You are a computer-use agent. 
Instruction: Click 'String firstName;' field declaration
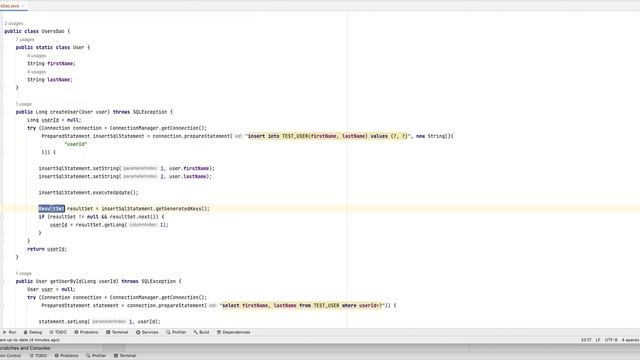coord(51,63)
